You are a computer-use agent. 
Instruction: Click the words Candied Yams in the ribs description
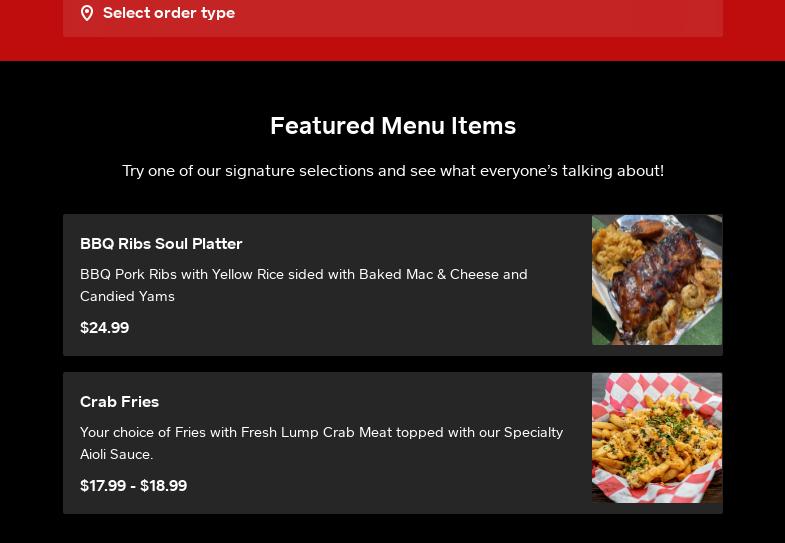tap(128, 296)
